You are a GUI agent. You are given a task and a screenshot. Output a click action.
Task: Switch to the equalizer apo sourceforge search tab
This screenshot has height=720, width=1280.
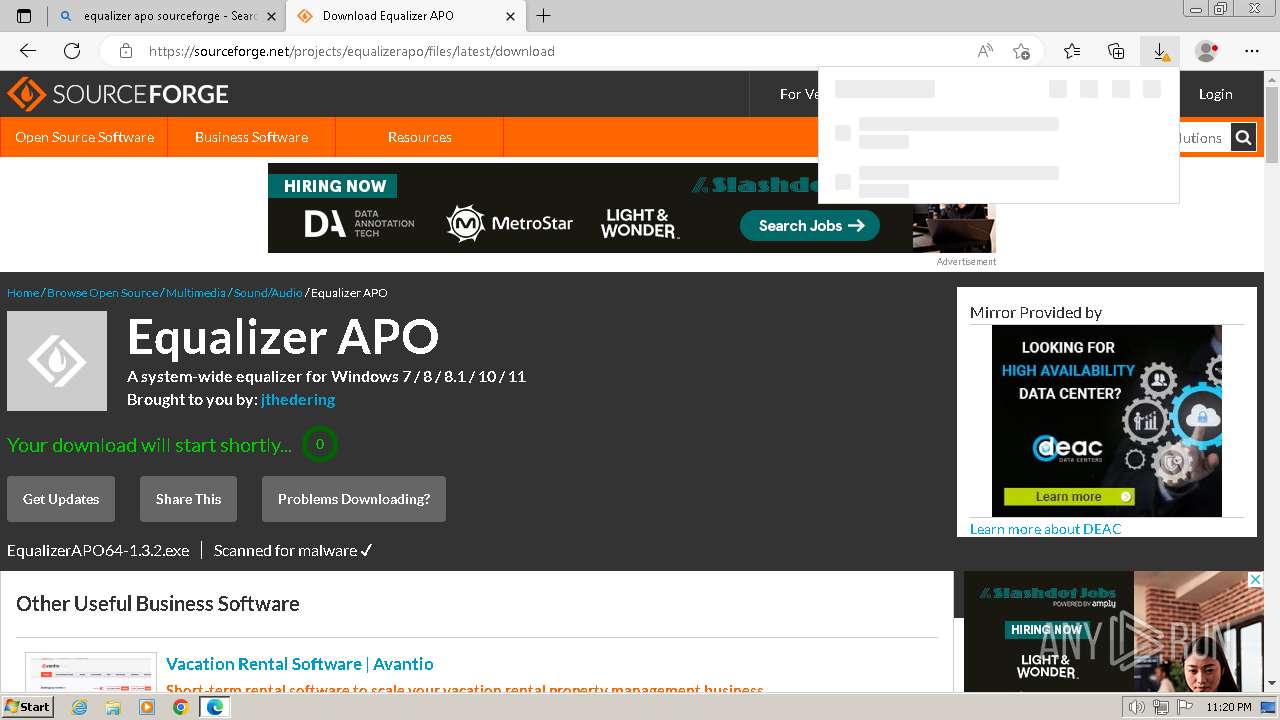pyautogui.click(x=167, y=16)
